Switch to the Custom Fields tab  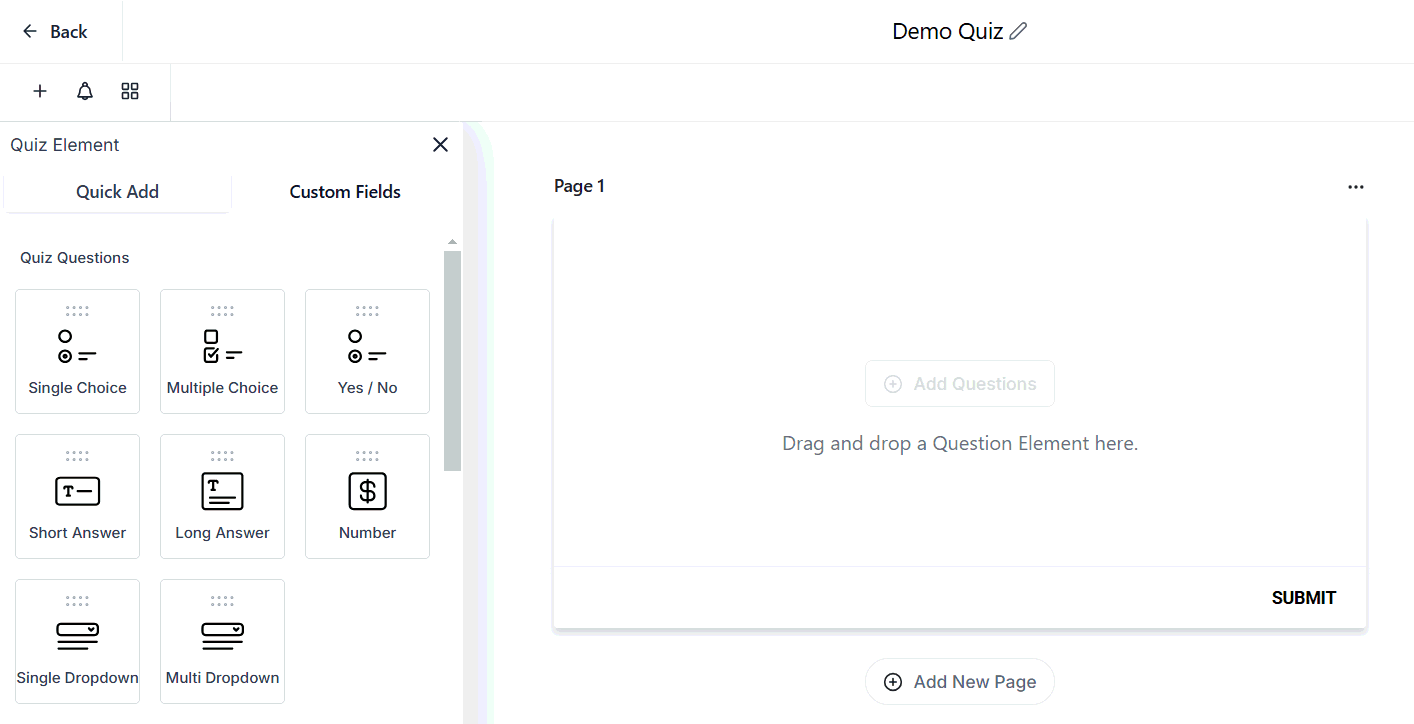(x=345, y=192)
